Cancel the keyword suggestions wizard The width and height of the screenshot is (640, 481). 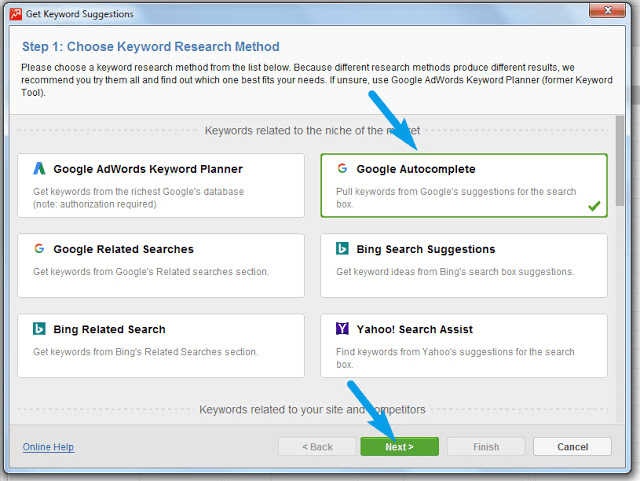pyautogui.click(x=572, y=447)
